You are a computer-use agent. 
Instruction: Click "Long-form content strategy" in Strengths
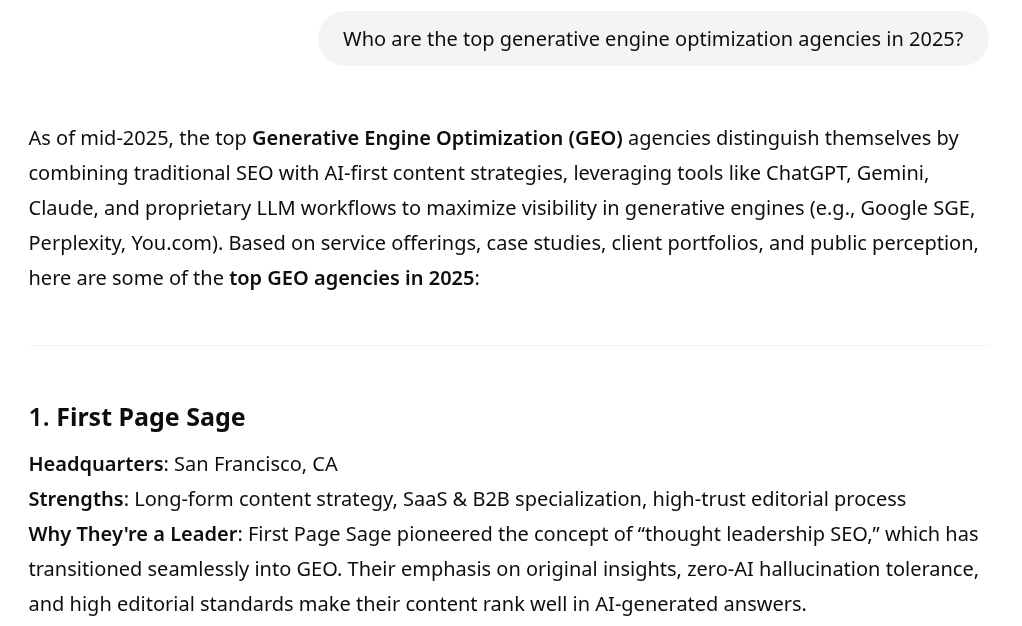[263, 499]
